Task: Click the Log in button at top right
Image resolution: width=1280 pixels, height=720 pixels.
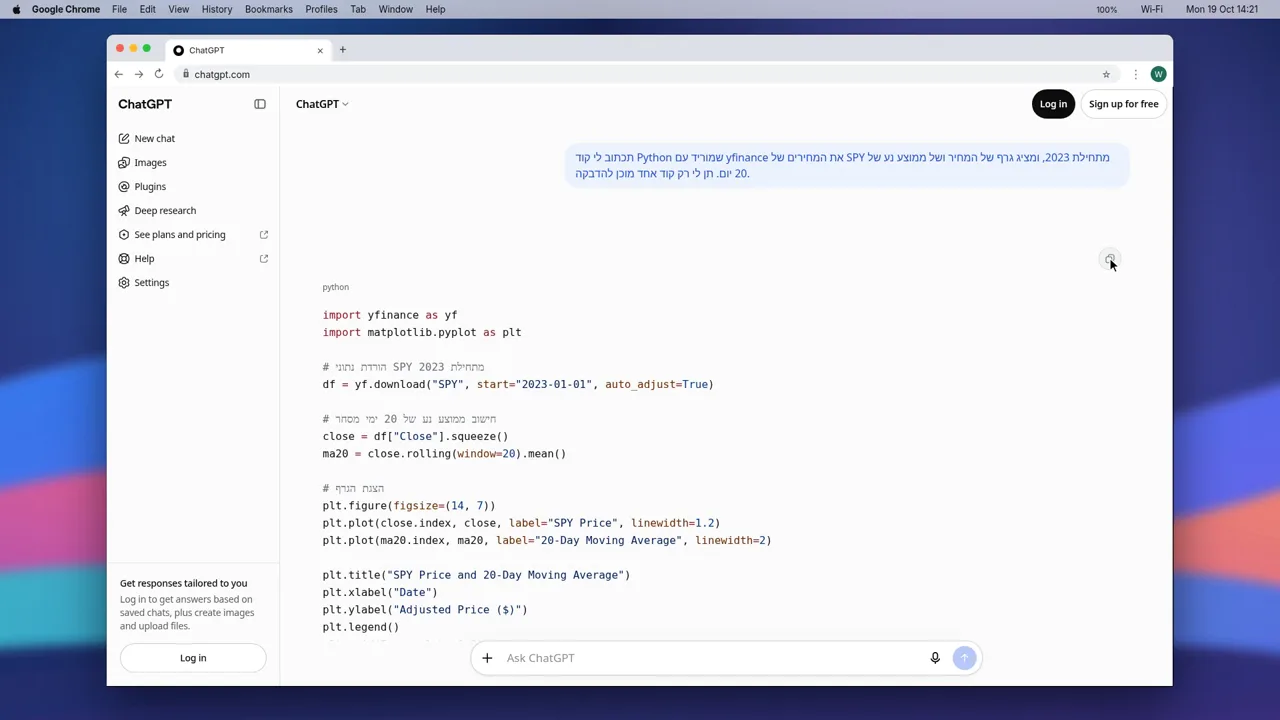Action: (1053, 104)
